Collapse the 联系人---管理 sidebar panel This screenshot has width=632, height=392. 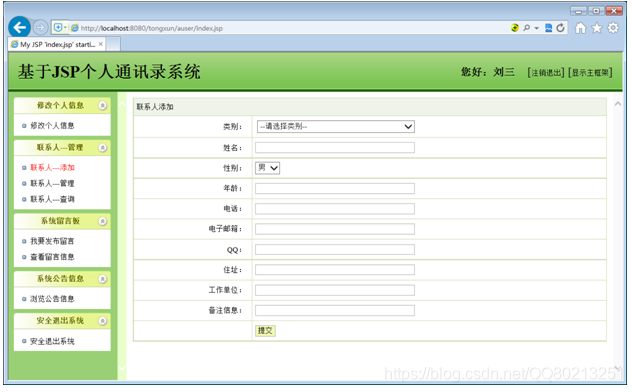102,148
